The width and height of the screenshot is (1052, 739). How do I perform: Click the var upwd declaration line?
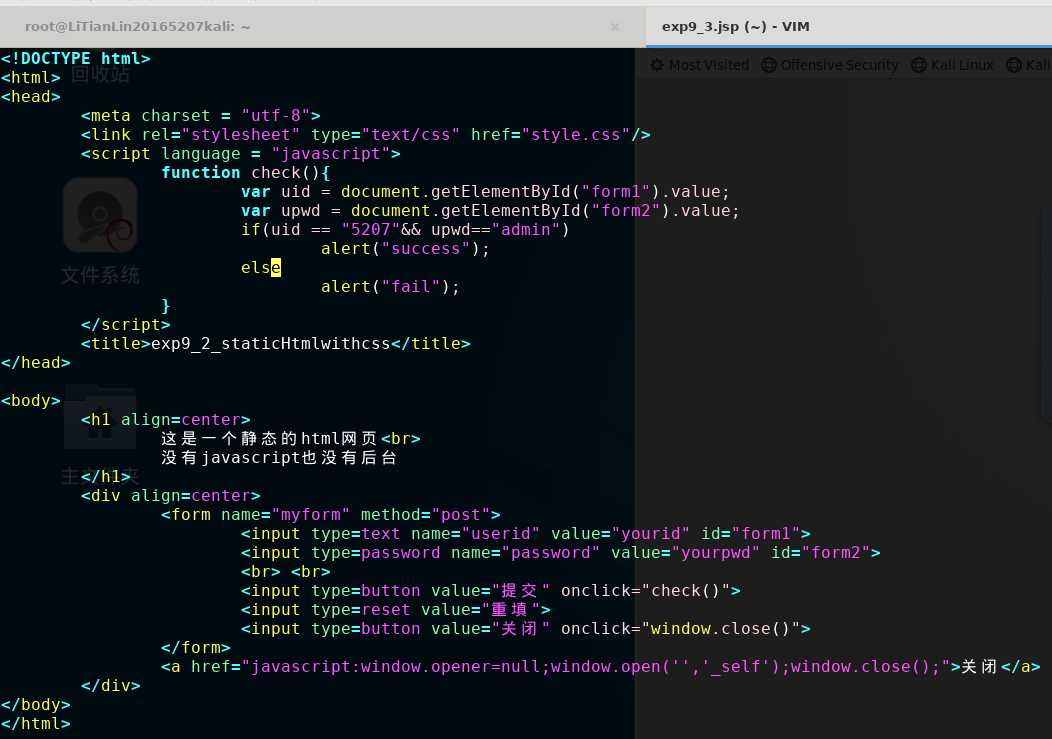tap(490, 211)
